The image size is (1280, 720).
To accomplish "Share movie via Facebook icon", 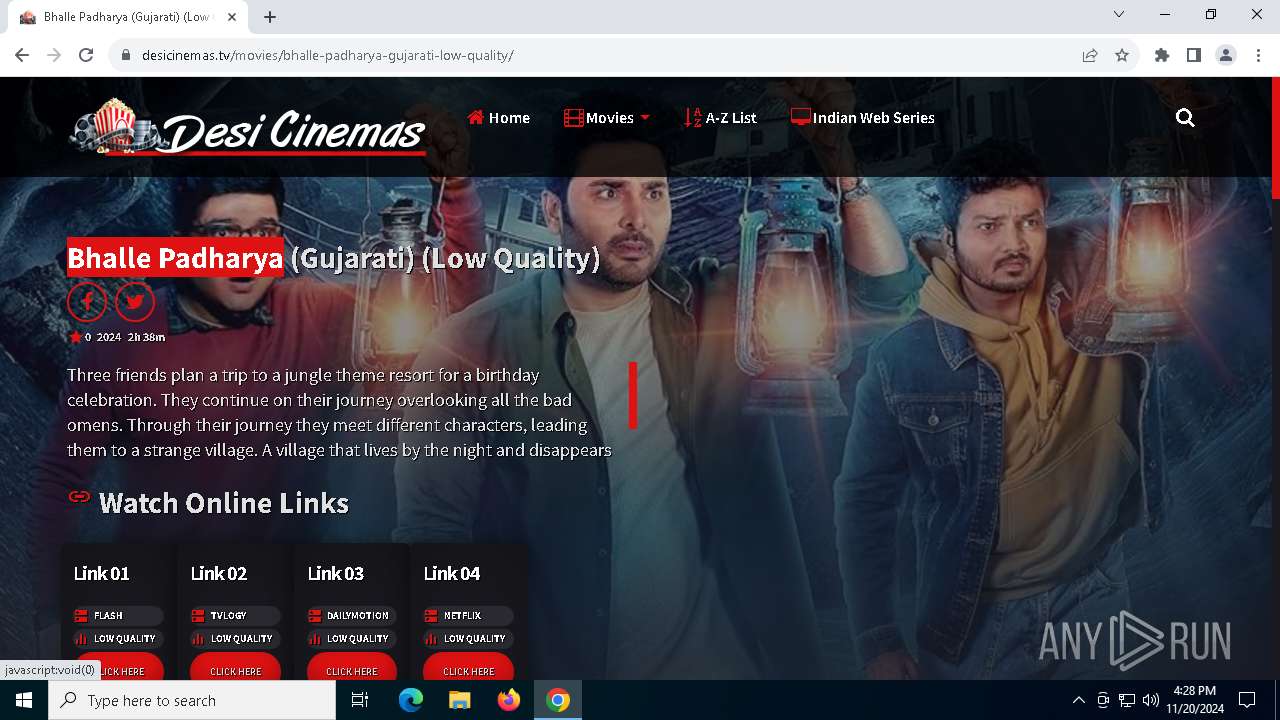I will click(x=87, y=302).
